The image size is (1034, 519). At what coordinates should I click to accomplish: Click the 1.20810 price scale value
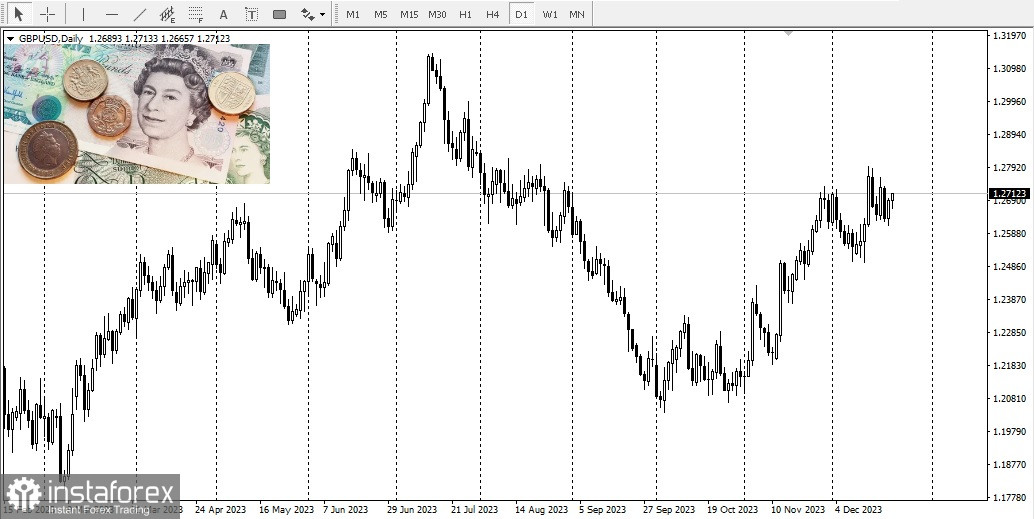point(1008,398)
